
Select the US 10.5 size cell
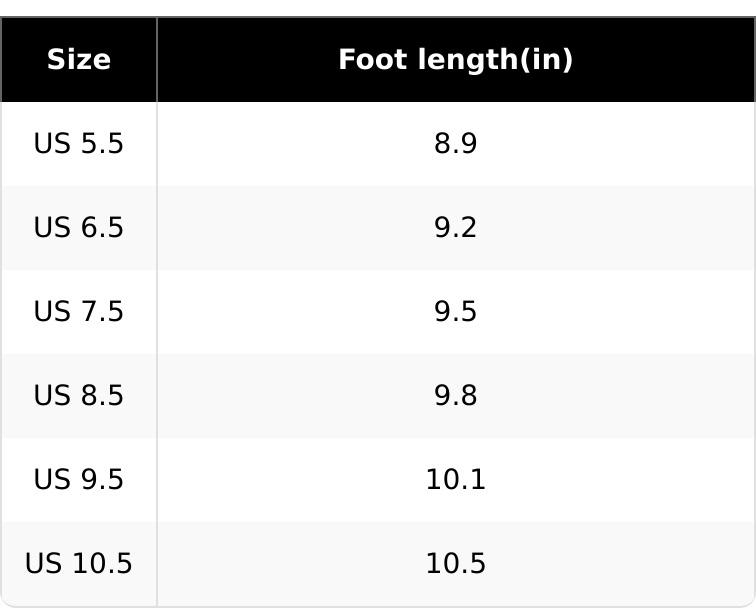coord(79,564)
